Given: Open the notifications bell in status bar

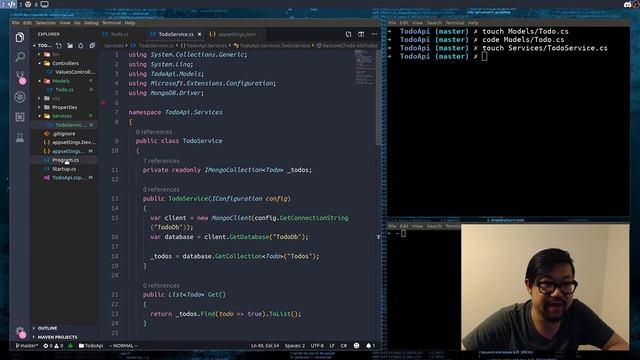Looking at the screenshot, I should 370,346.
